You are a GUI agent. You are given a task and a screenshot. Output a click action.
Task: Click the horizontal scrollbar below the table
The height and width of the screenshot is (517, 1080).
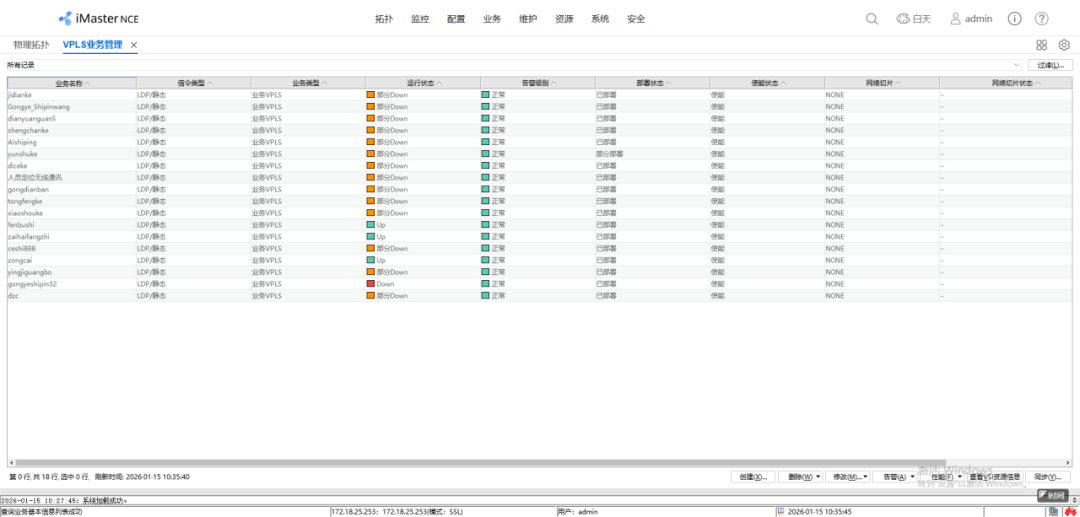(500, 463)
